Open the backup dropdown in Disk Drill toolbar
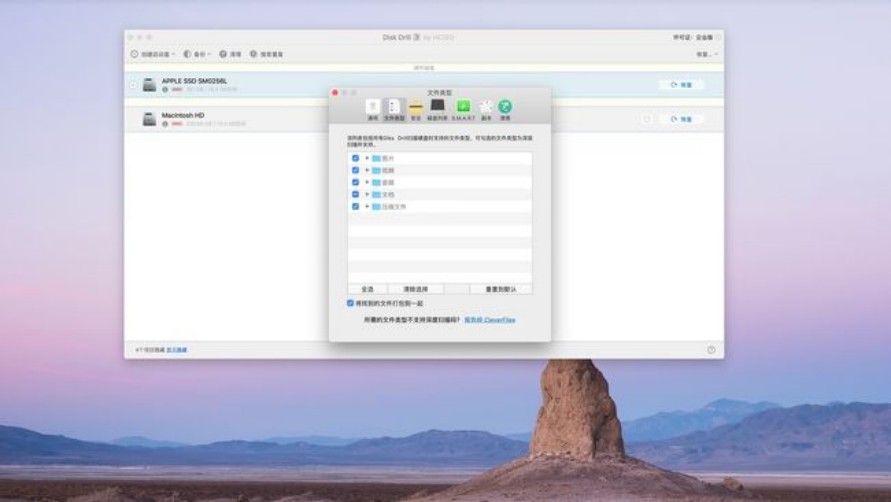891x502 pixels. pyautogui.click(x=197, y=54)
